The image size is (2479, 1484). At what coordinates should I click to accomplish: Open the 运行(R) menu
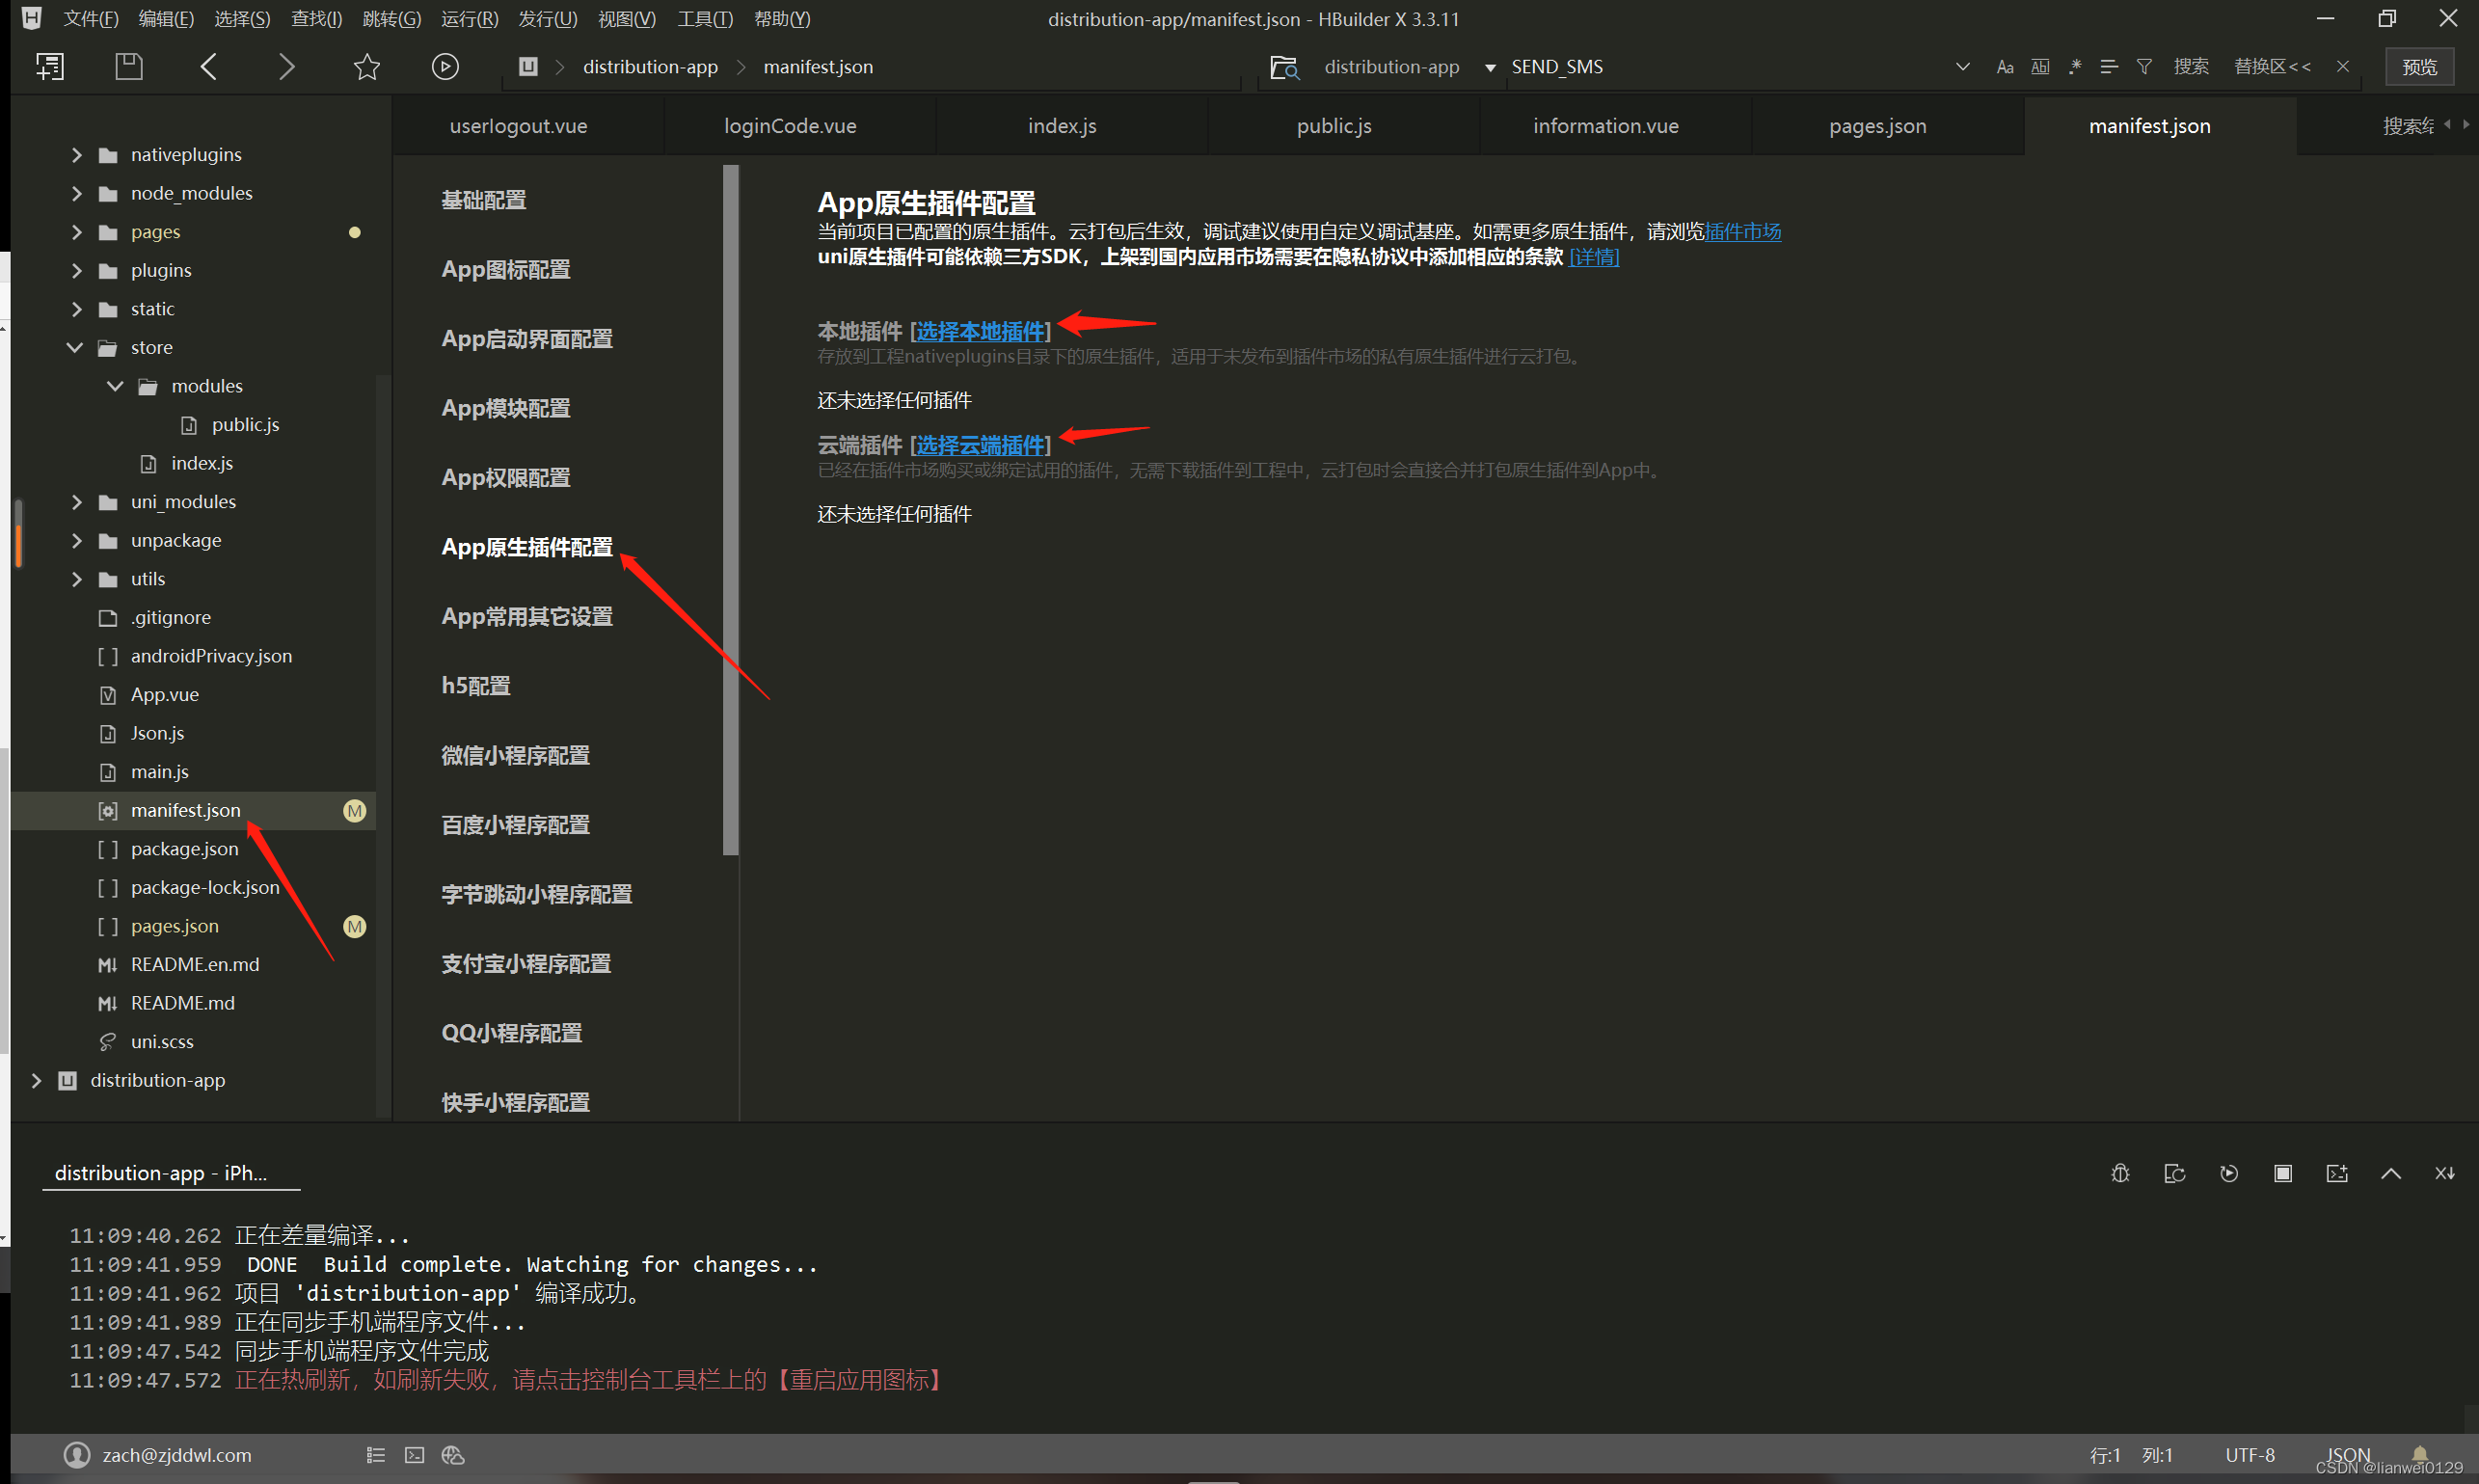point(469,18)
